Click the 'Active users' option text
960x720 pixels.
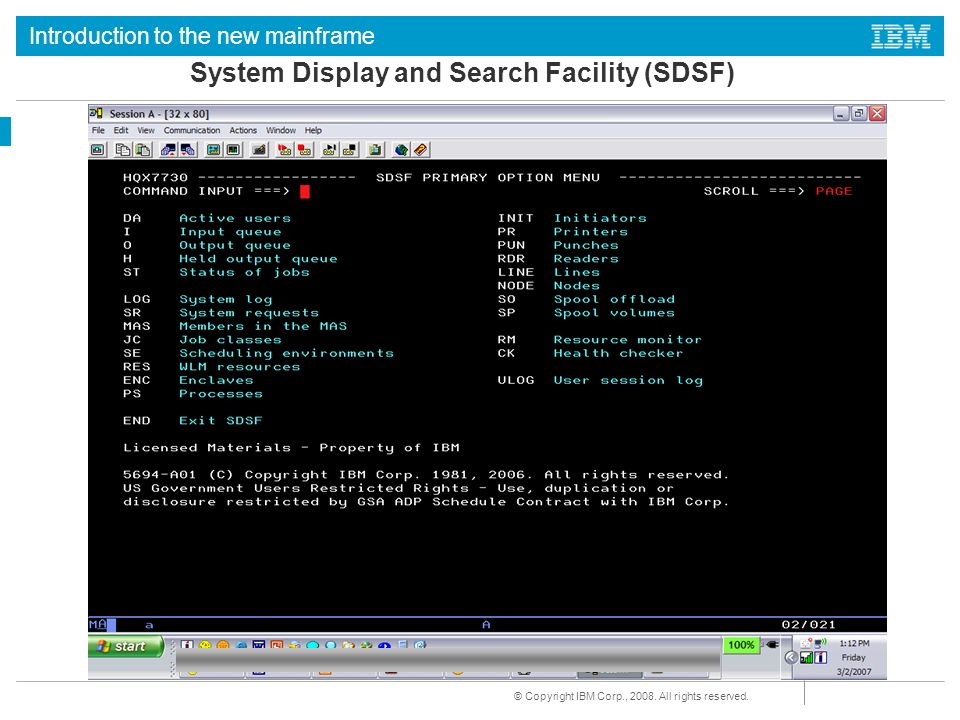tap(235, 218)
